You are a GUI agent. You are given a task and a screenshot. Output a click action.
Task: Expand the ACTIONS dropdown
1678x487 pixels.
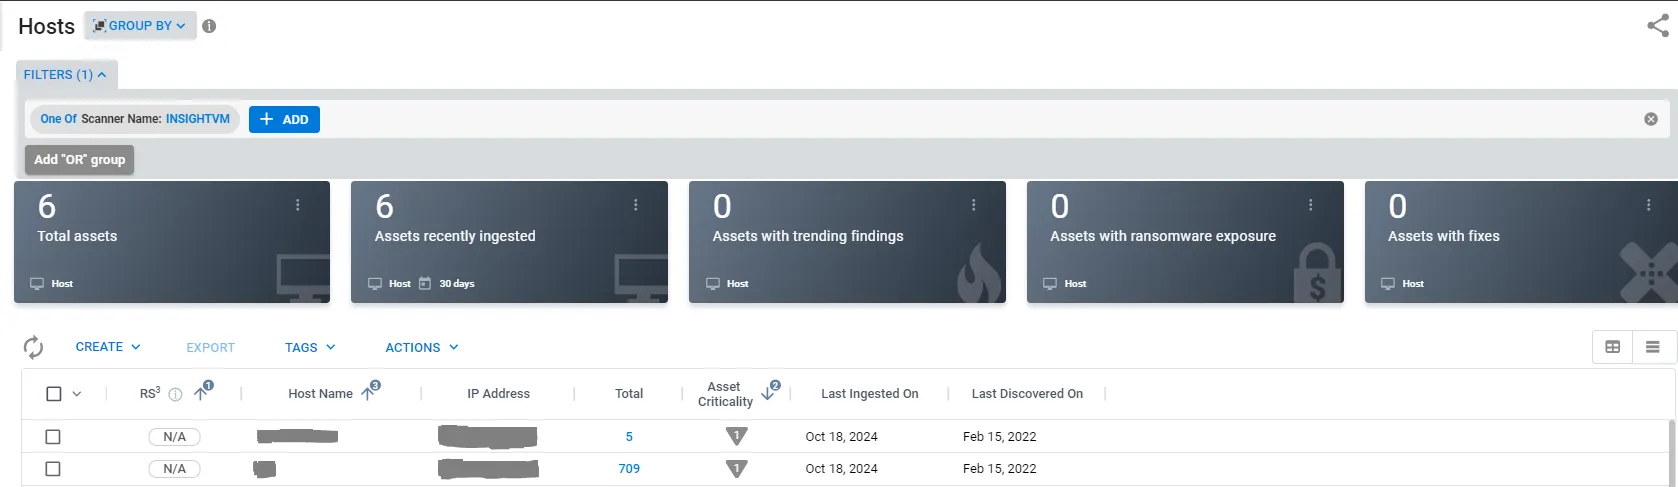(x=422, y=347)
